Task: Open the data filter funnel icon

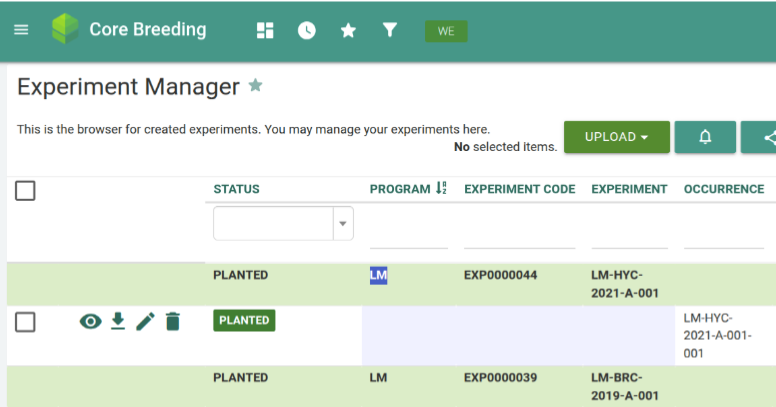Action: click(390, 30)
